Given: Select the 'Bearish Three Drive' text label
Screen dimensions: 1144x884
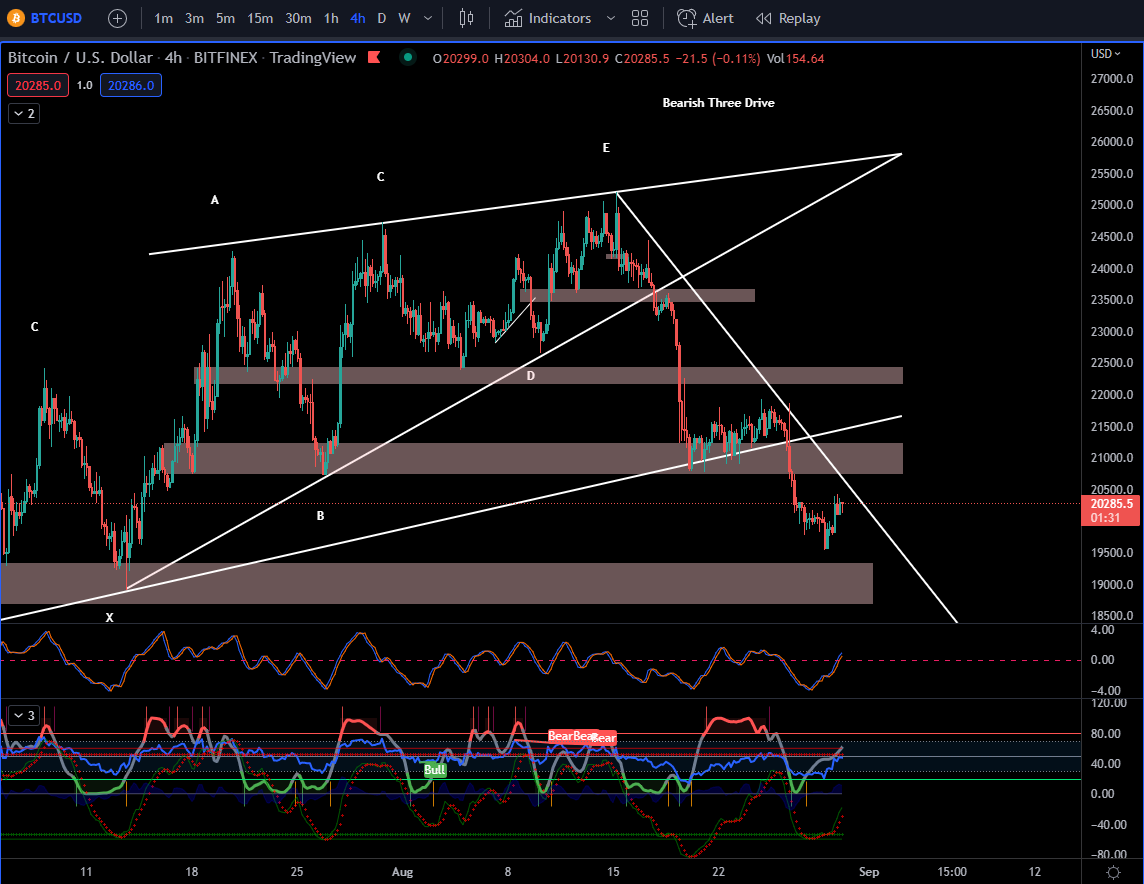Looking at the screenshot, I should [719, 103].
